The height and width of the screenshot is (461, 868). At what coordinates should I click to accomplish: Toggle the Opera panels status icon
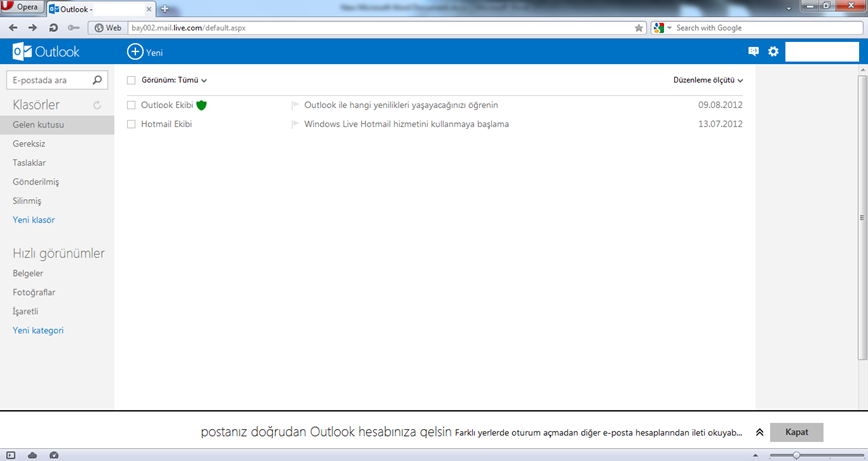[11, 455]
